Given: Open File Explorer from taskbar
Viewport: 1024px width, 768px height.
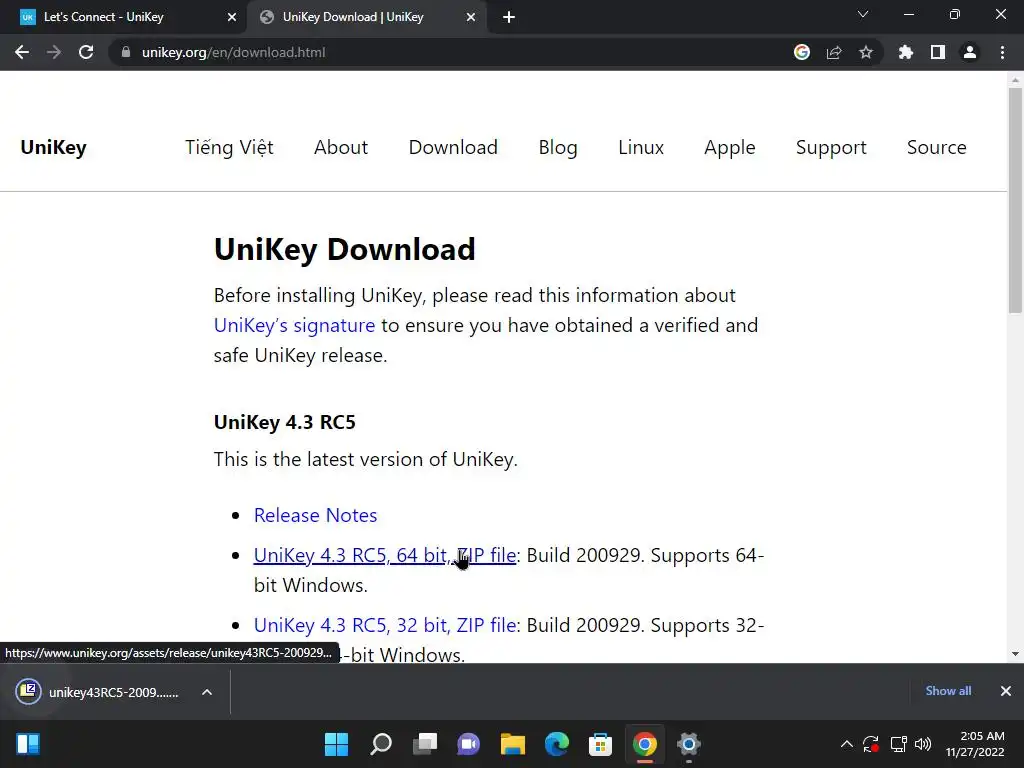Looking at the screenshot, I should 513,744.
